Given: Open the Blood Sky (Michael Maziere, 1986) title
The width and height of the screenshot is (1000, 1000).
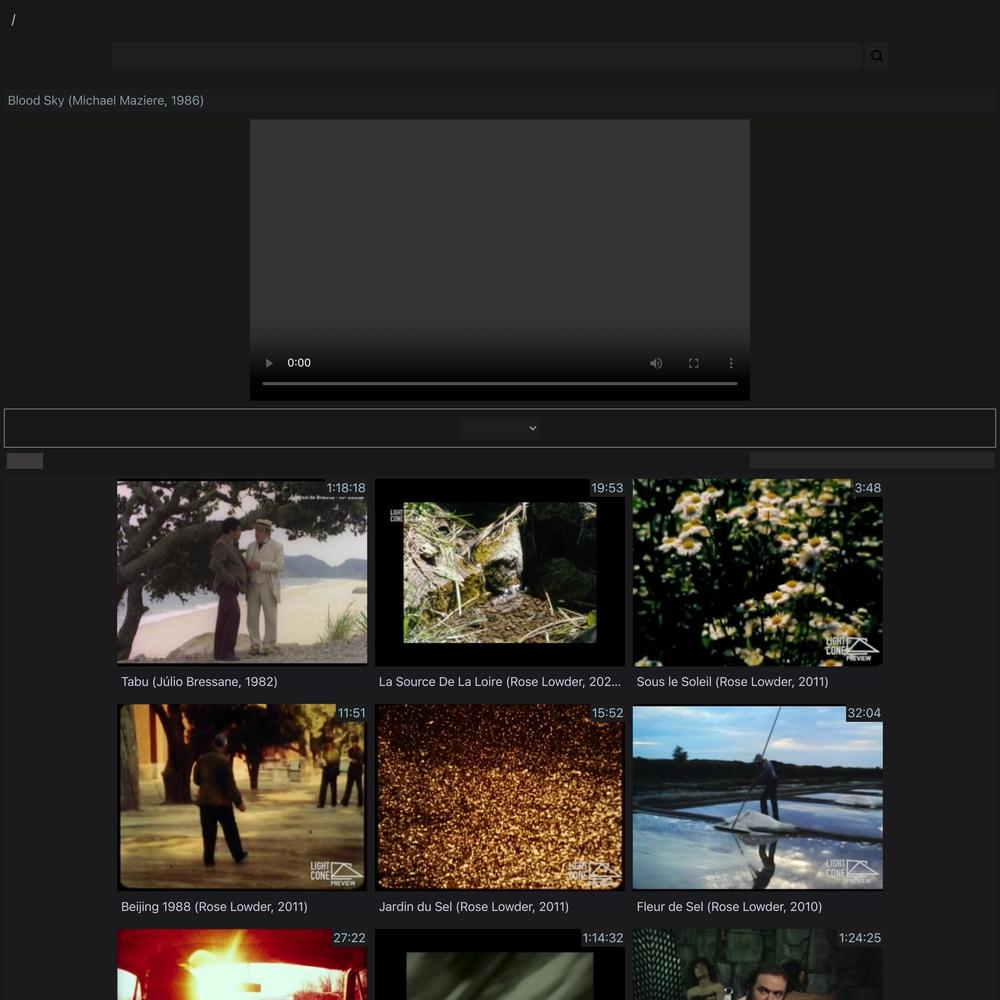Looking at the screenshot, I should coord(106,101).
